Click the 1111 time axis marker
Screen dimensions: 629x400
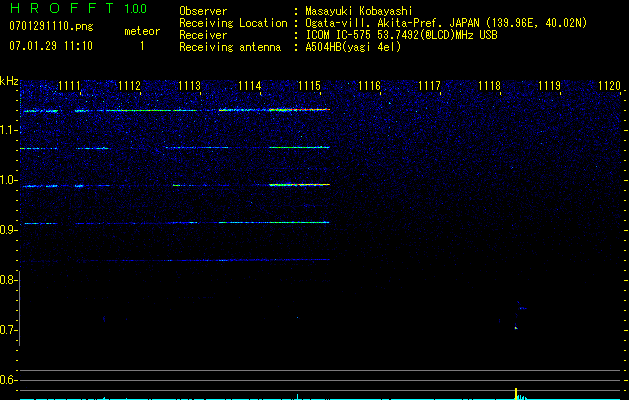(69, 86)
